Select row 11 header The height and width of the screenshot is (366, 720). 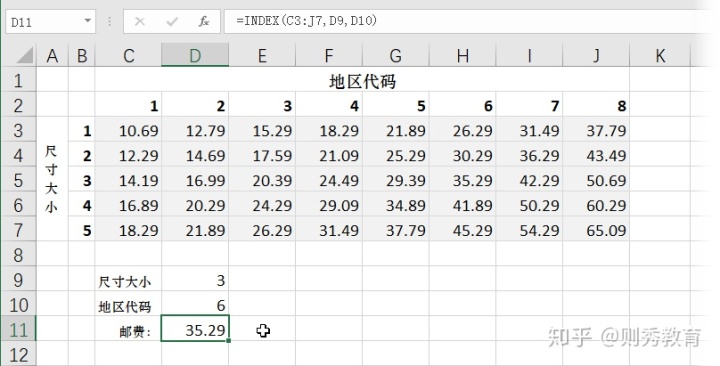click(19, 329)
